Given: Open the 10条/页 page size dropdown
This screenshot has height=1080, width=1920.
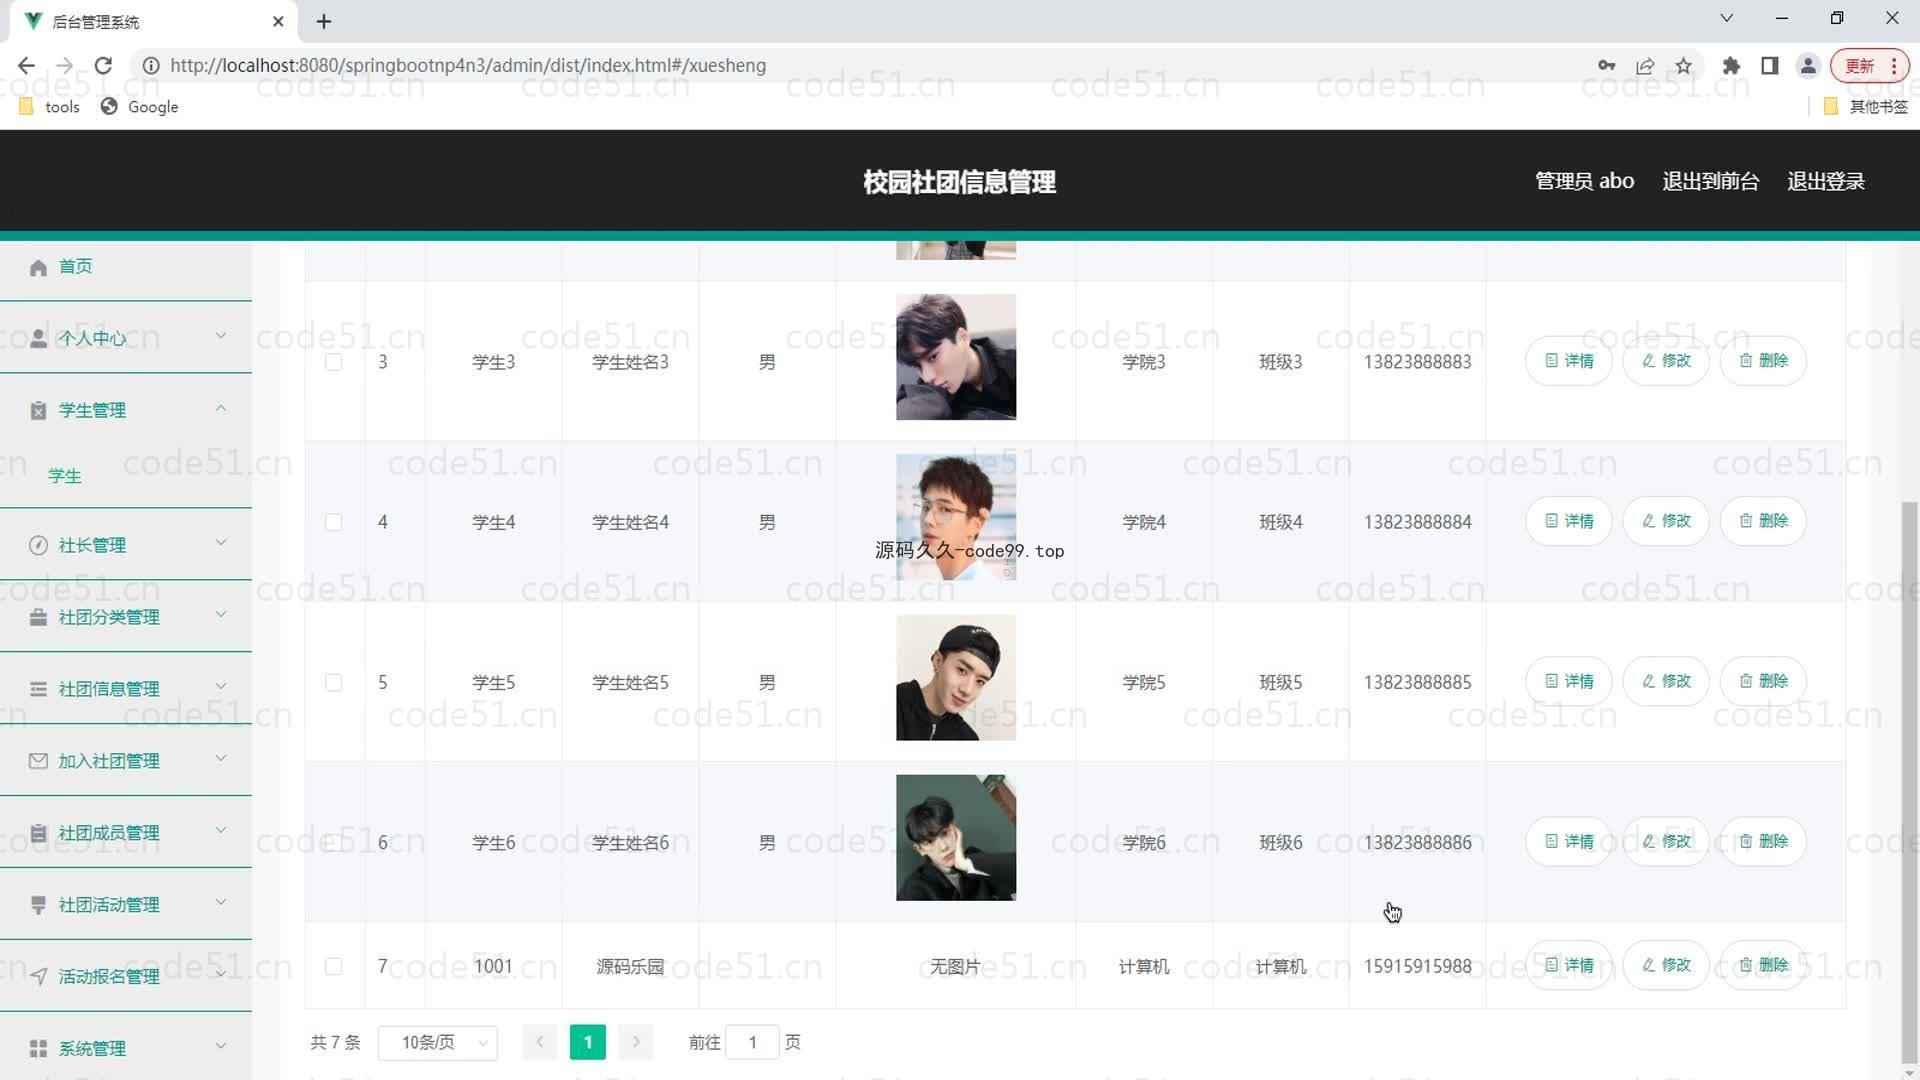Looking at the screenshot, I should tap(438, 1043).
